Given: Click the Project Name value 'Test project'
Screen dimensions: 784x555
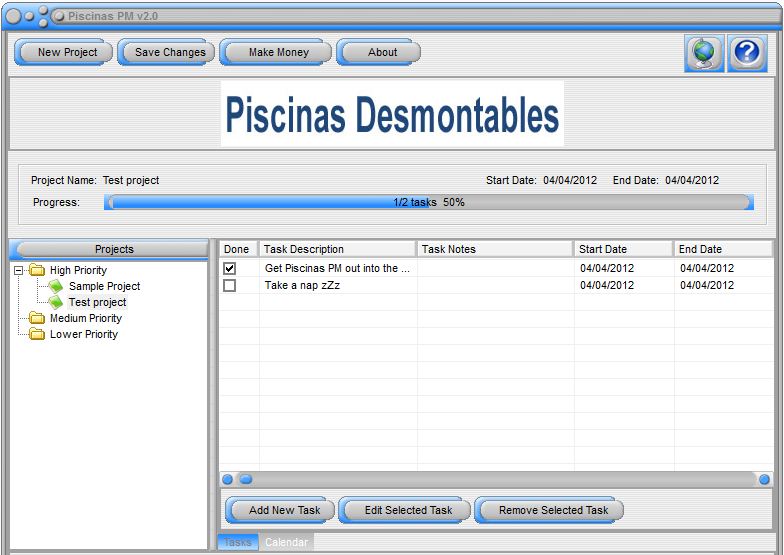Looking at the screenshot, I should pyautogui.click(x=131, y=180).
